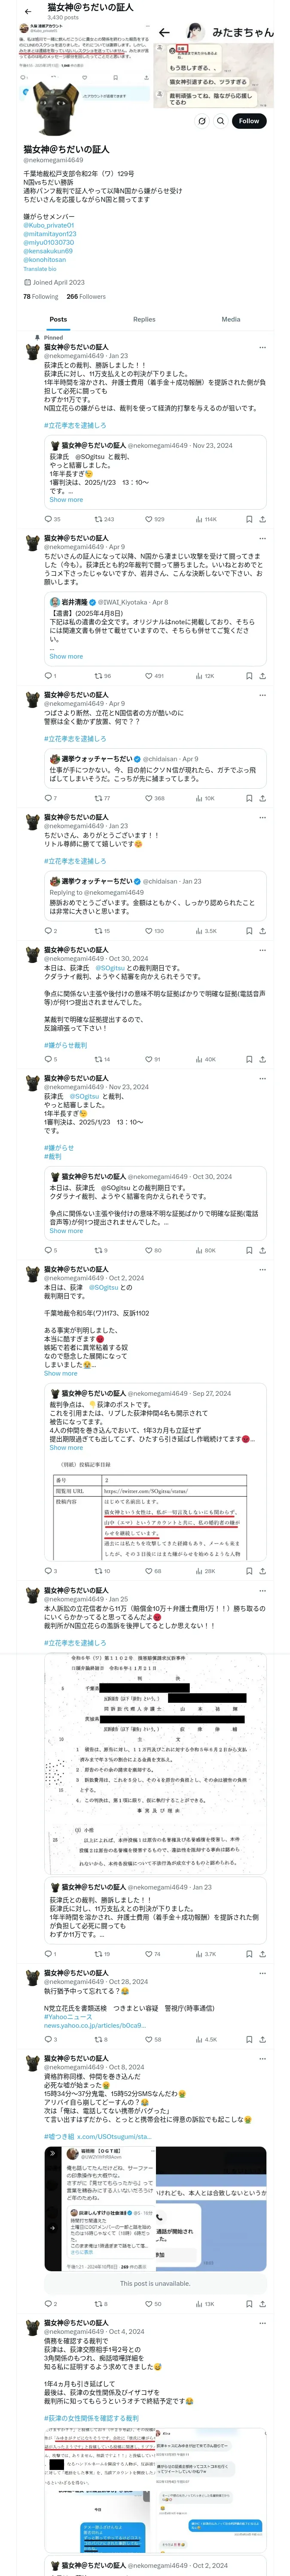The height and width of the screenshot is (2576, 290).
Task: Share the pinned post
Action: click(x=262, y=519)
